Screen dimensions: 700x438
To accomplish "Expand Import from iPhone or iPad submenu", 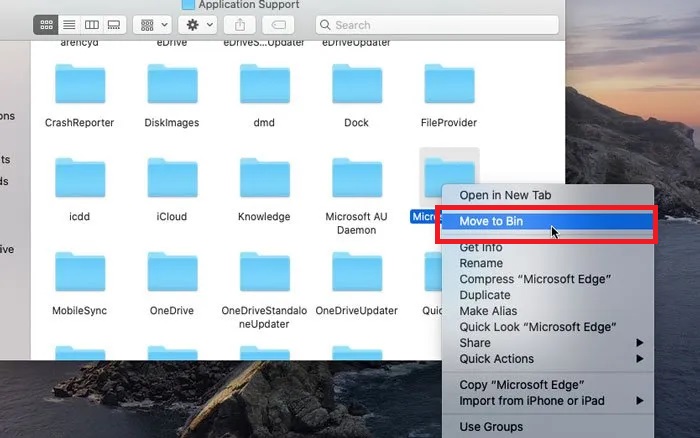I will point(548,401).
